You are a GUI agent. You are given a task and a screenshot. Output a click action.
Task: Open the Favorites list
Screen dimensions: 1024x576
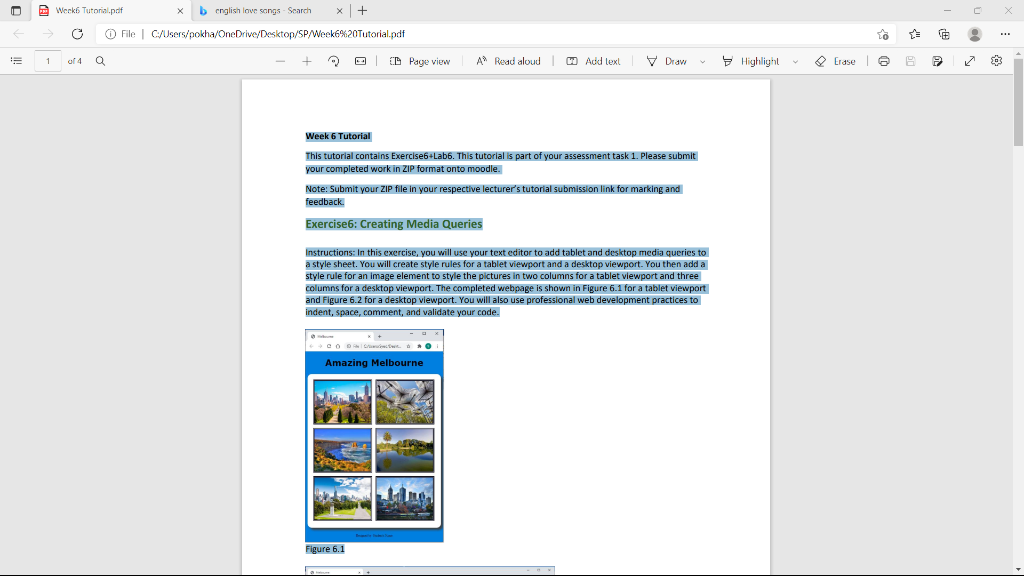914,34
